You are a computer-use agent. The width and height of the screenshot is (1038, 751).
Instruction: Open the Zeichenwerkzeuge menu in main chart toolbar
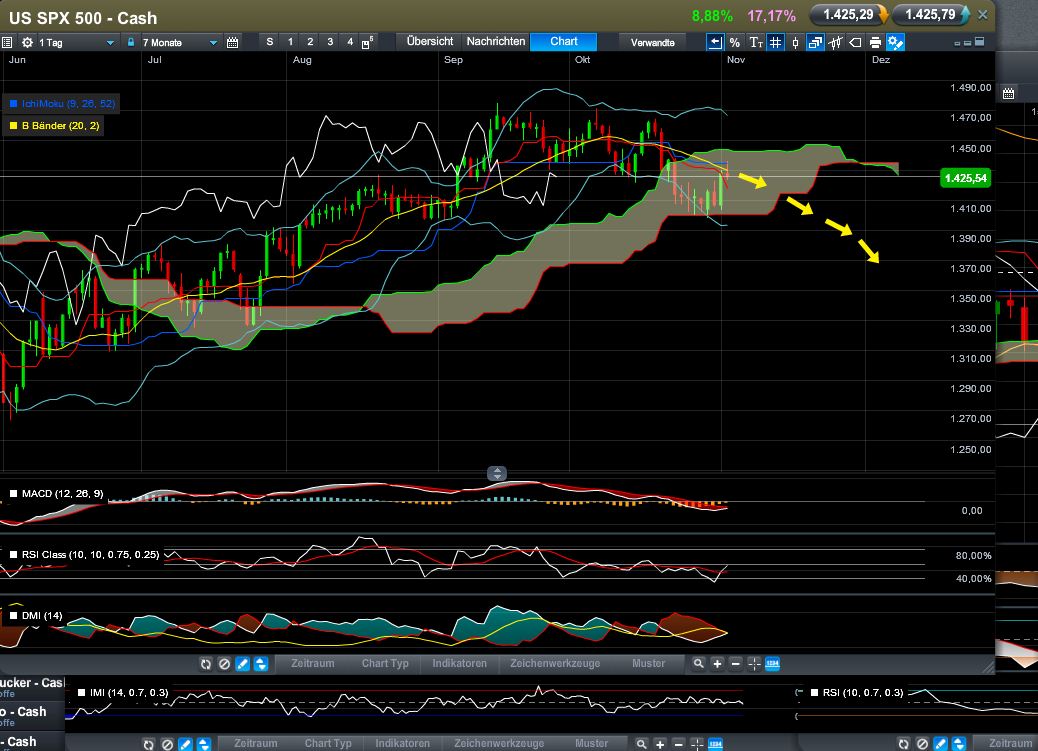(555, 664)
